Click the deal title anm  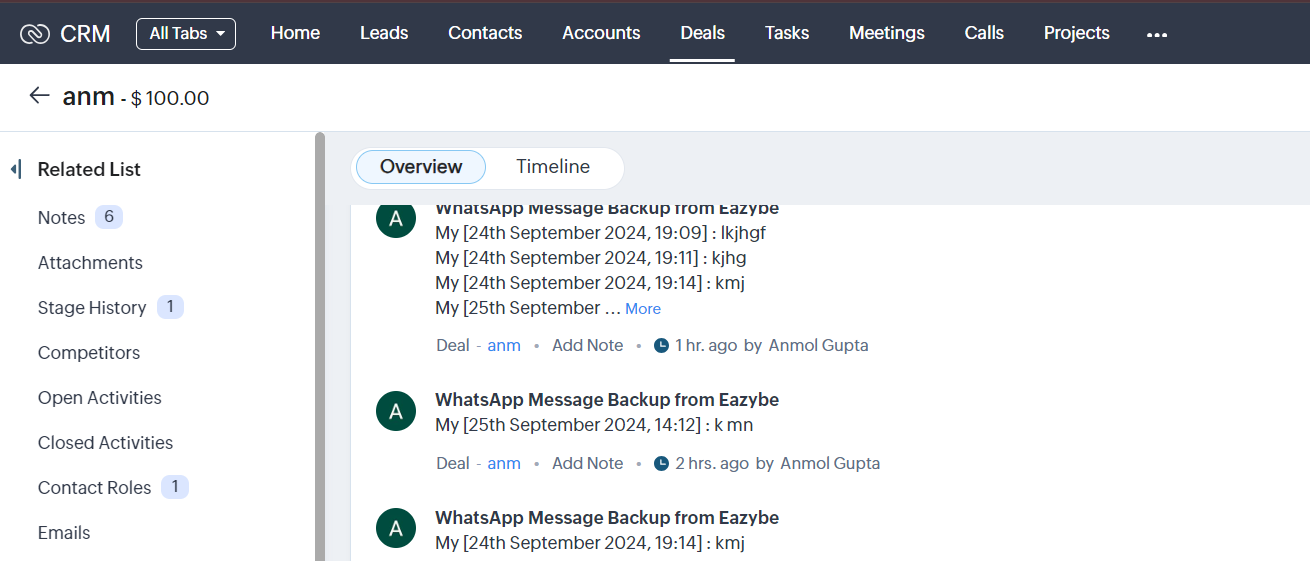click(x=88, y=97)
